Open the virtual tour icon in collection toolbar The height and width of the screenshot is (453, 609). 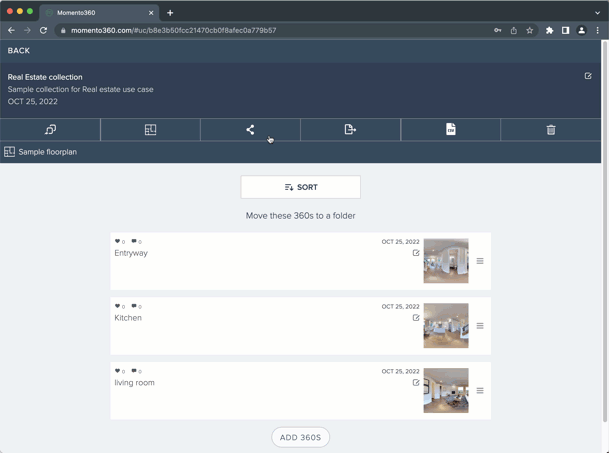point(50,129)
